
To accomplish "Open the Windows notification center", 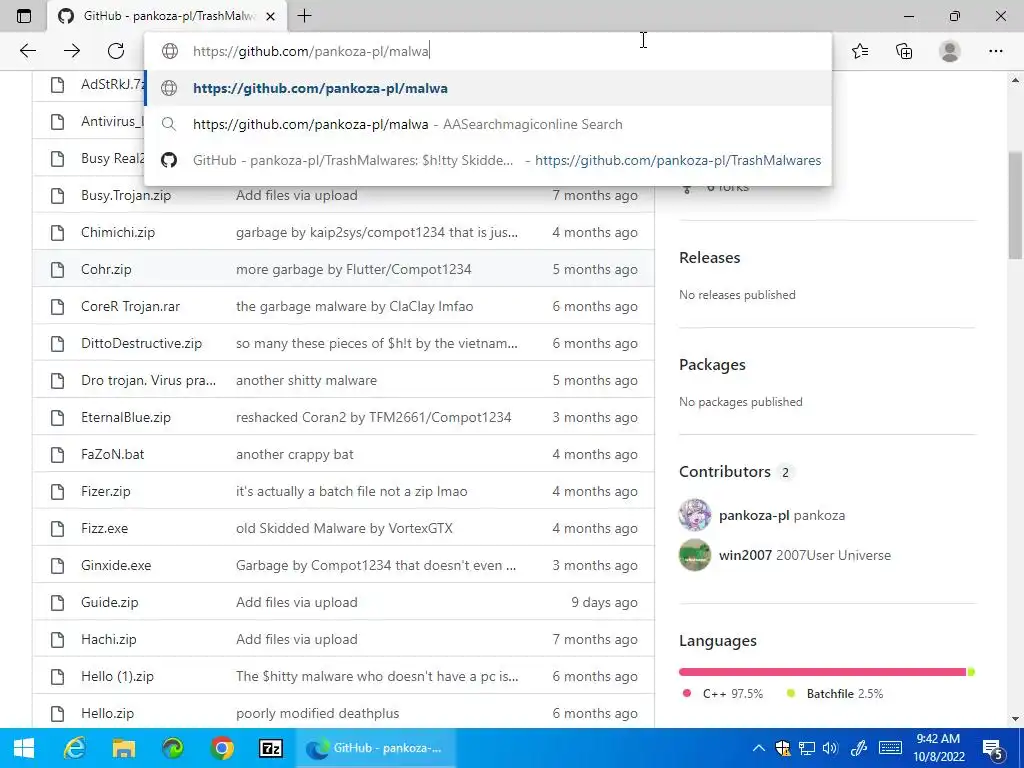I will click(x=993, y=749).
